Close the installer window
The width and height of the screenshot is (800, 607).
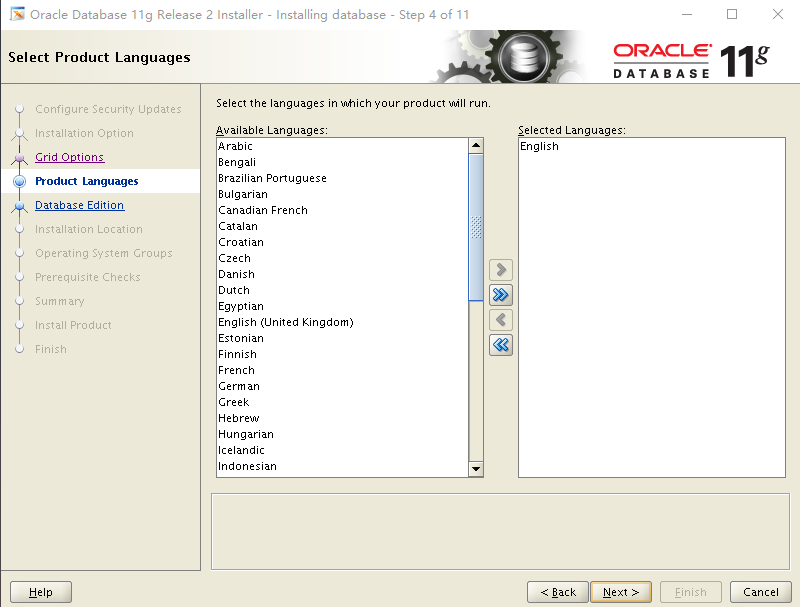777,14
